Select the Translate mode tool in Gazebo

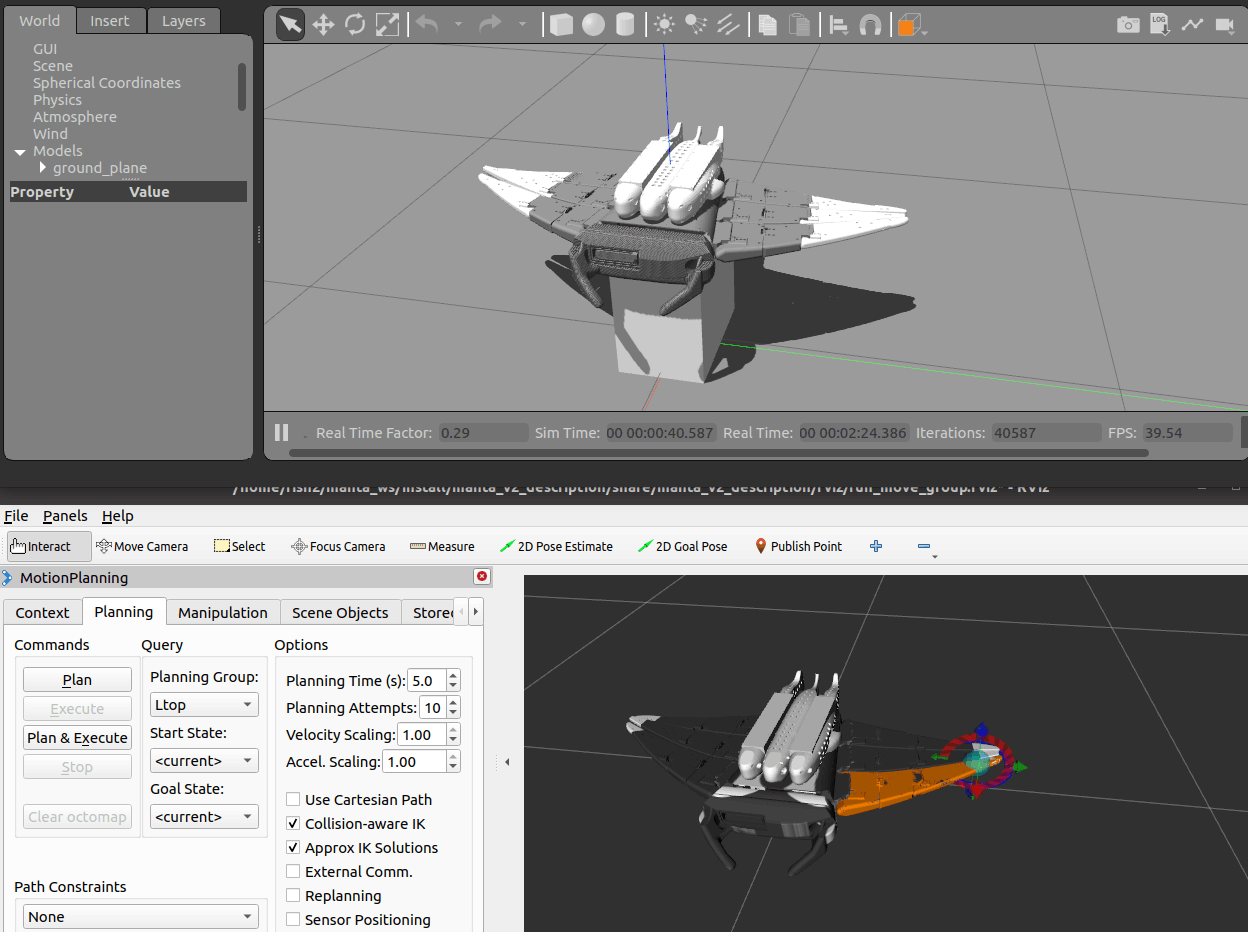(323, 25)
